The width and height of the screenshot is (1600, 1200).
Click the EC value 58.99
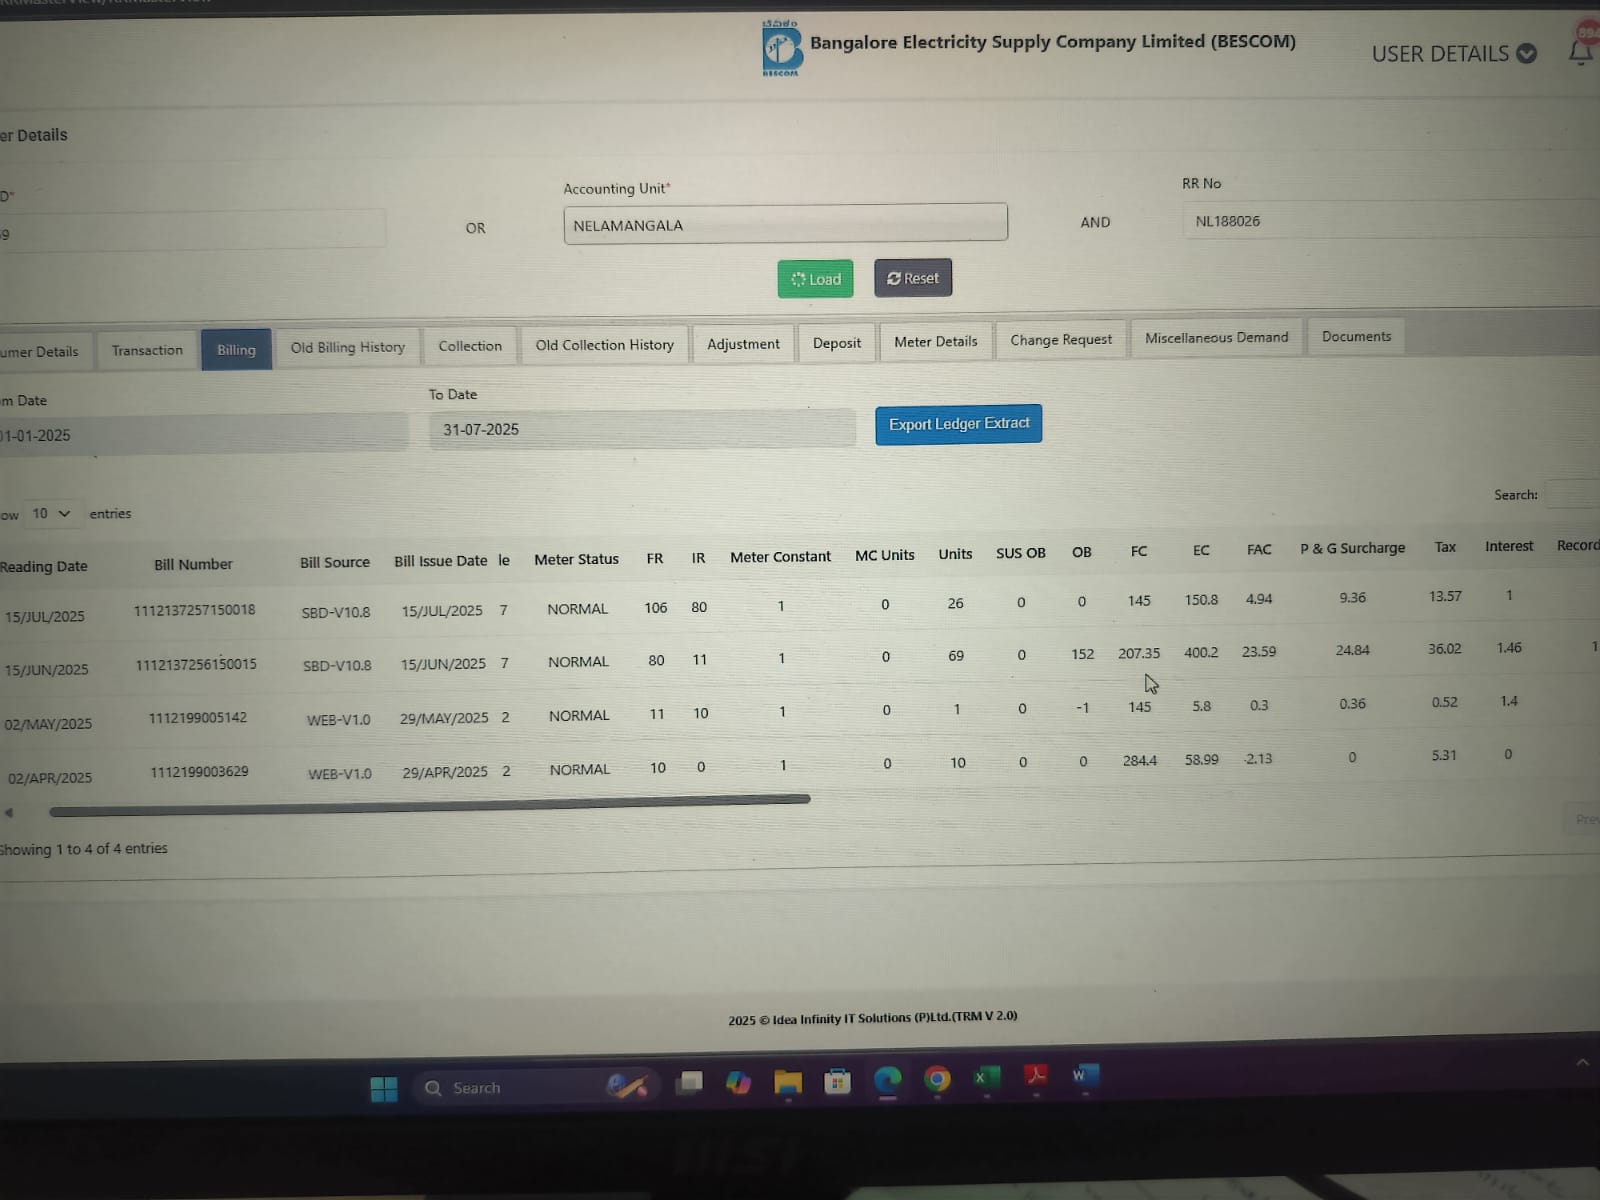coord(1201,760)
